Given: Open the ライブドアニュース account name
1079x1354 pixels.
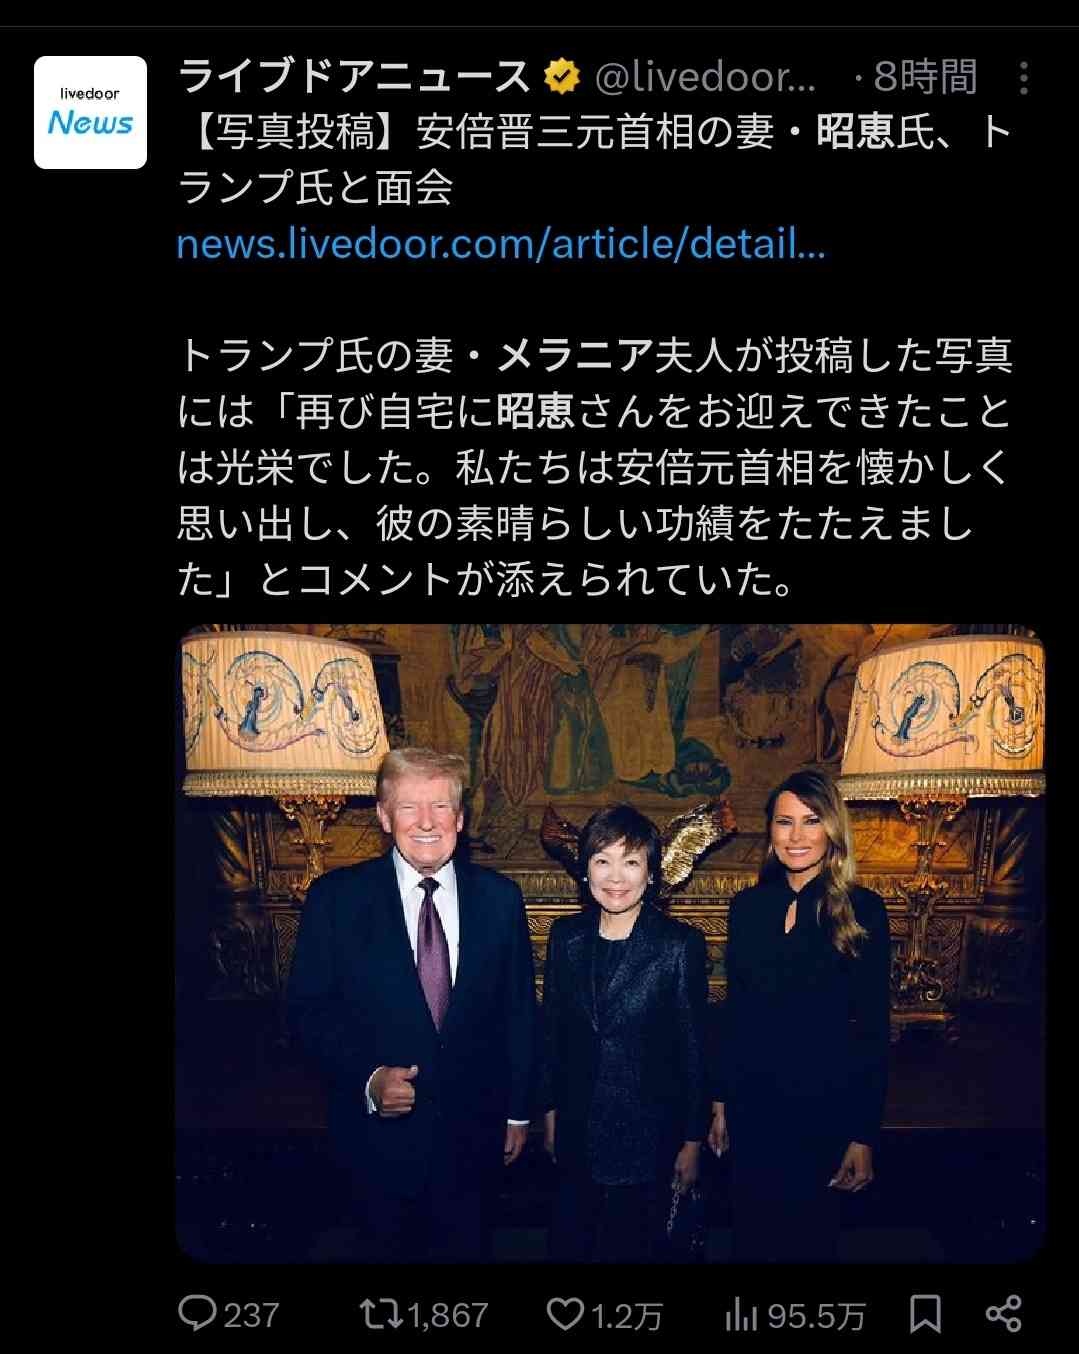Looking at the screenshot, I should point(355,76).
